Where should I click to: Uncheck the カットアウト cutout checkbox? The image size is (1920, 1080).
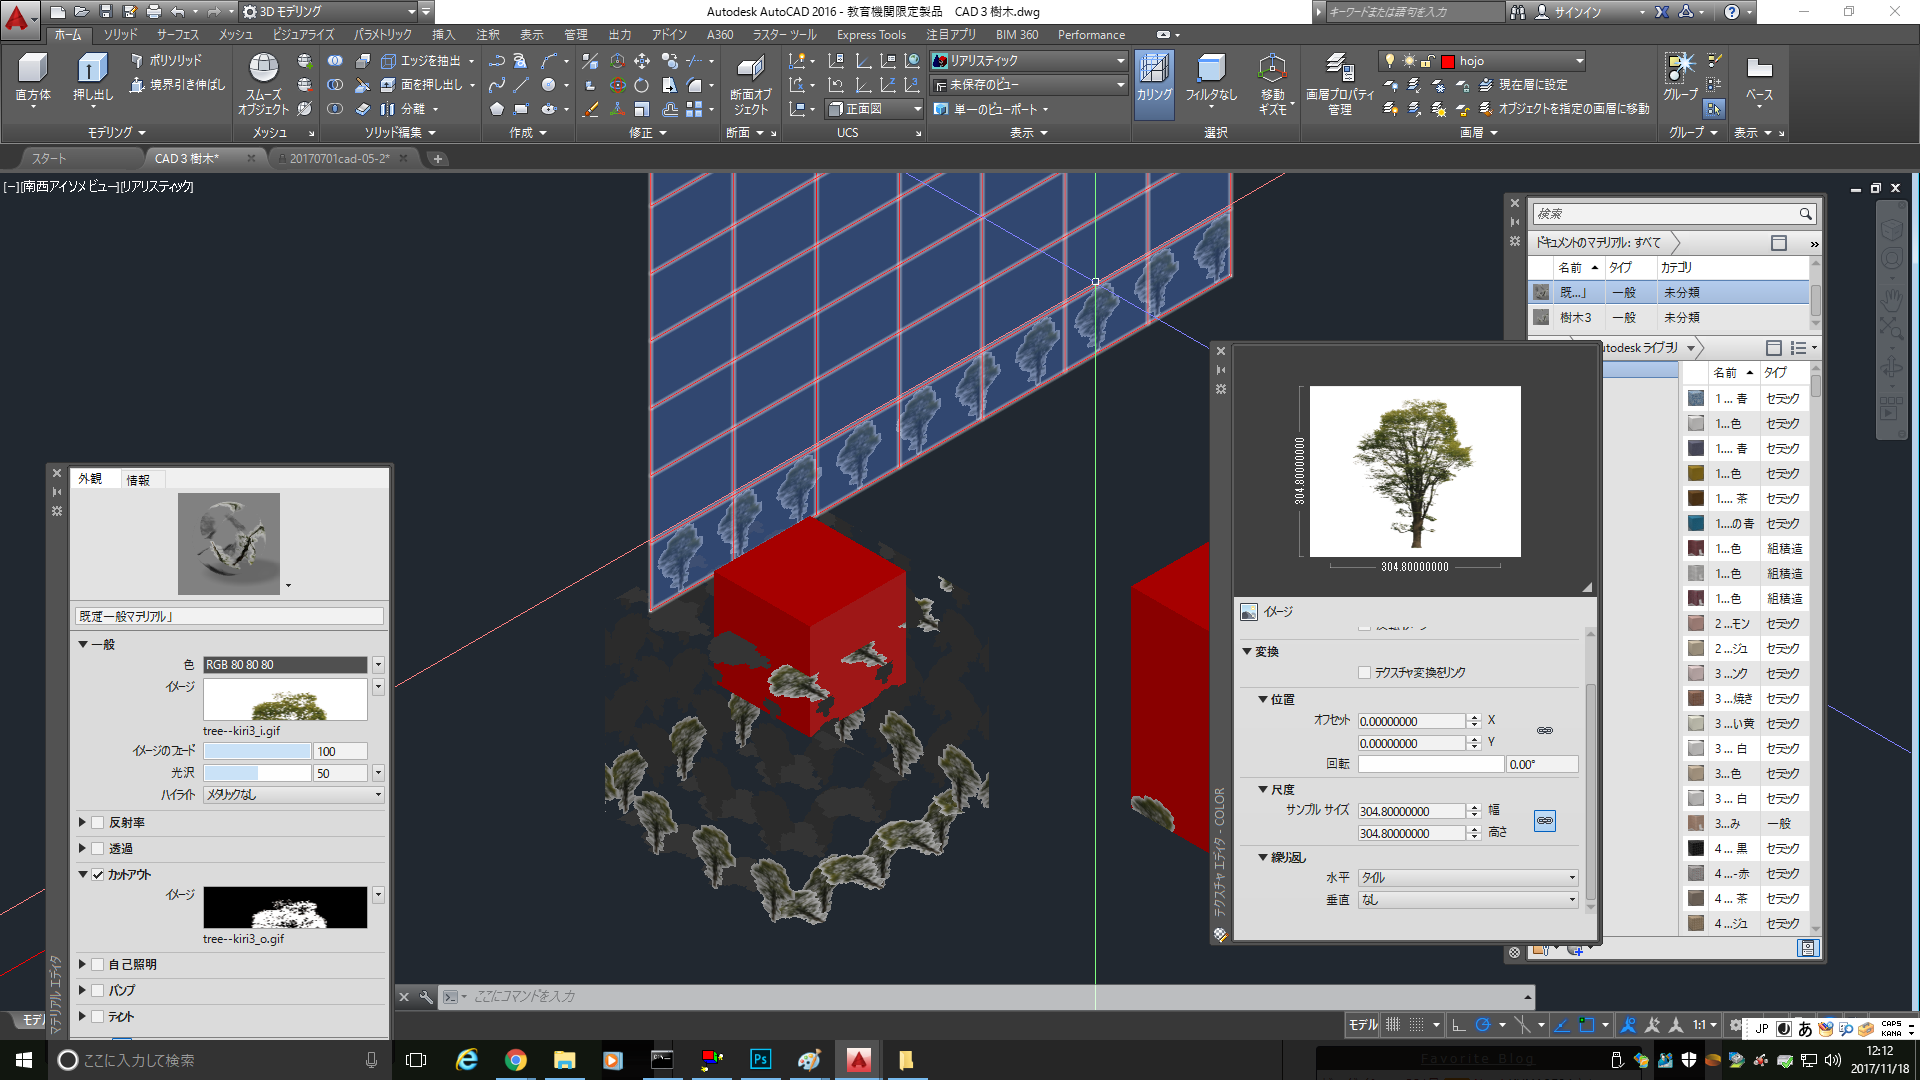coord(98,874)
